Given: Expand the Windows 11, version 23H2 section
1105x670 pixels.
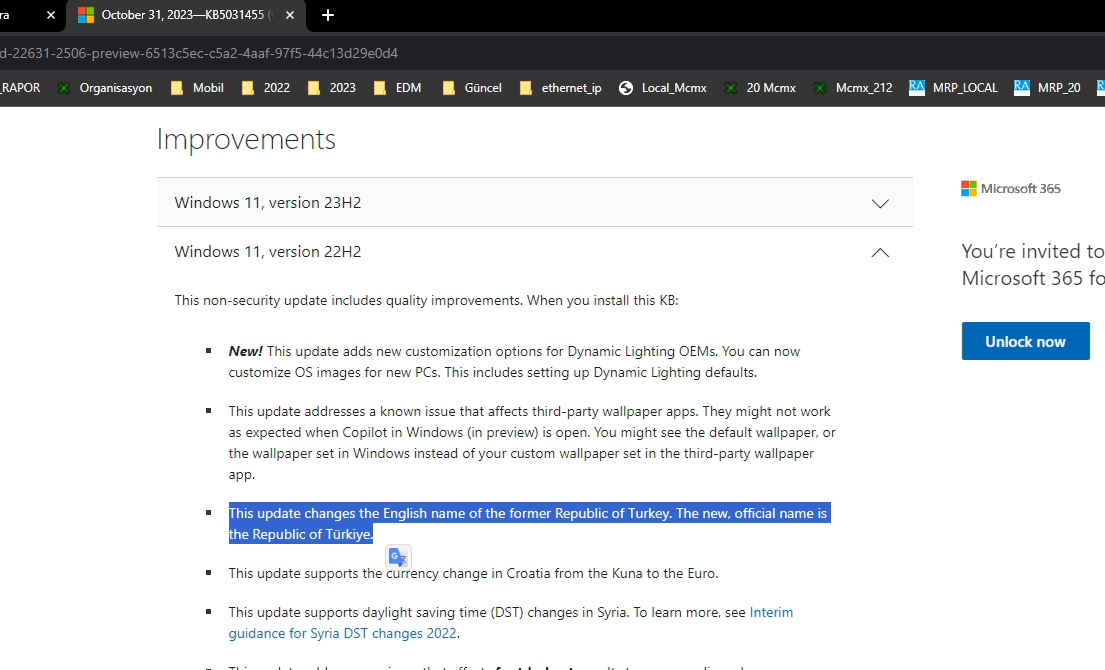Looking at the screenshot, I should tap(534, 203).
